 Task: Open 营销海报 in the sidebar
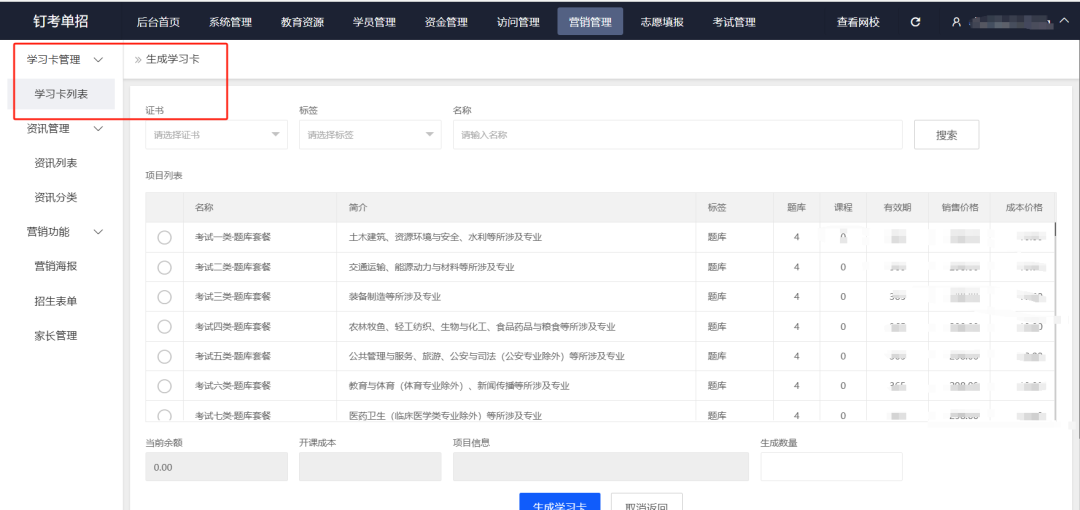(x=56, y=266)
